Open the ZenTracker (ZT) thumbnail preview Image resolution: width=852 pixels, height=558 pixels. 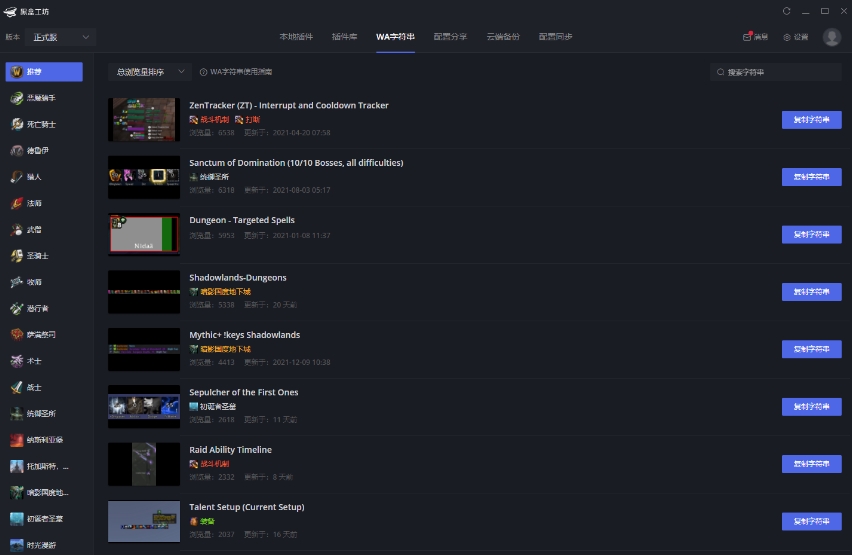pyautogui.click(x=144, y=120)
